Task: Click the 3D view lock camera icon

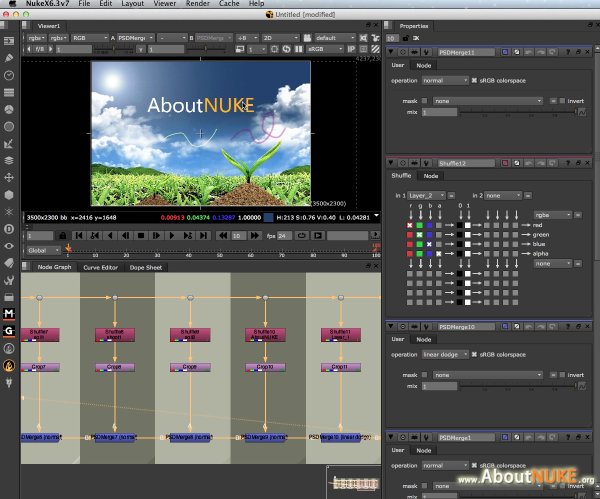Action: point(308,38)
